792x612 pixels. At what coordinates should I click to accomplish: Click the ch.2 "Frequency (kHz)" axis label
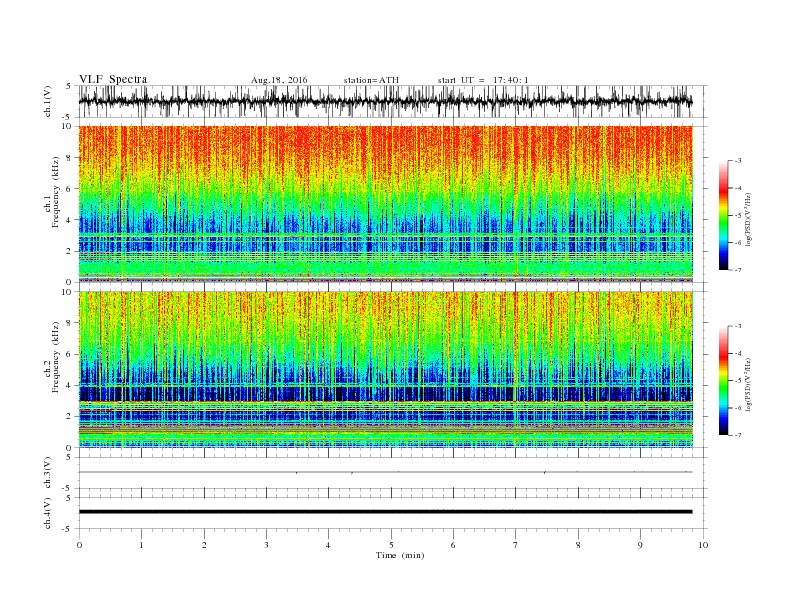point(56,358)
